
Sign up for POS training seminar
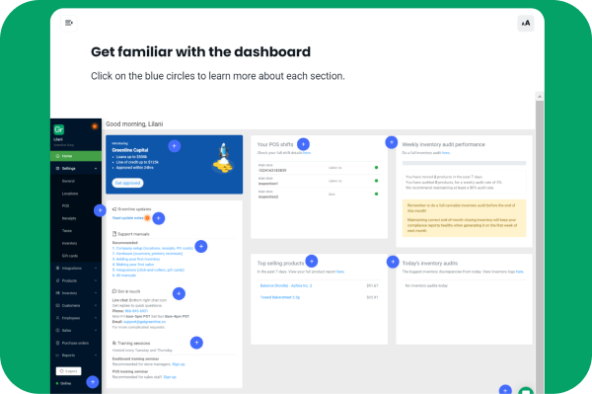click(170, 377)
